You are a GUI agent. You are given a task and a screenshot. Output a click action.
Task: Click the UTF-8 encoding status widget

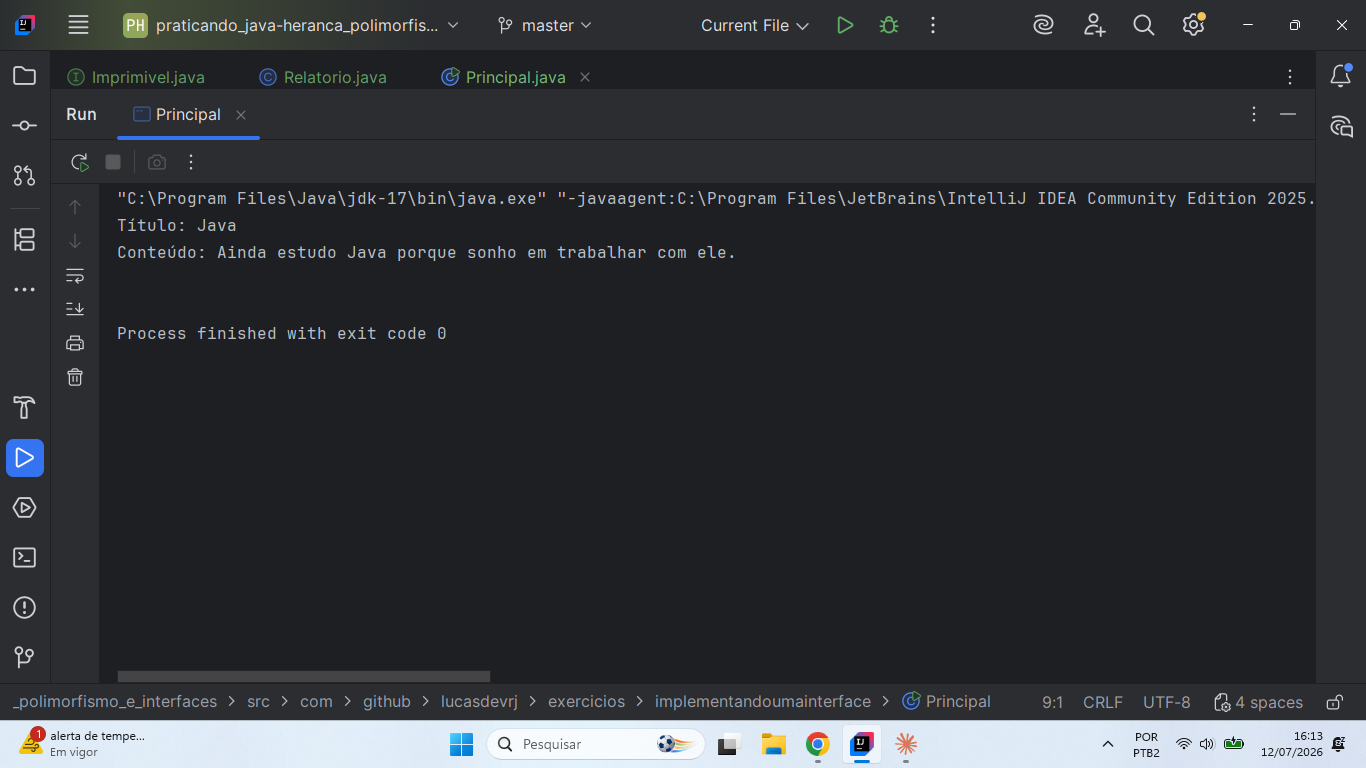point(1167,702)
